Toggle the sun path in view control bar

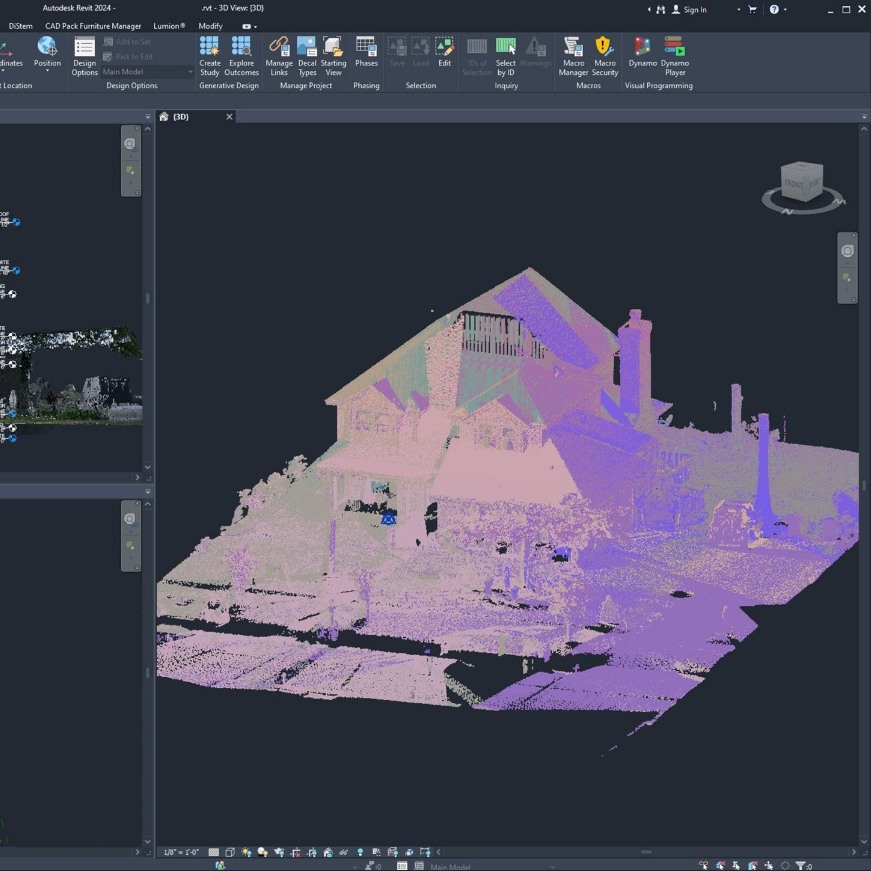pos(246,852)
